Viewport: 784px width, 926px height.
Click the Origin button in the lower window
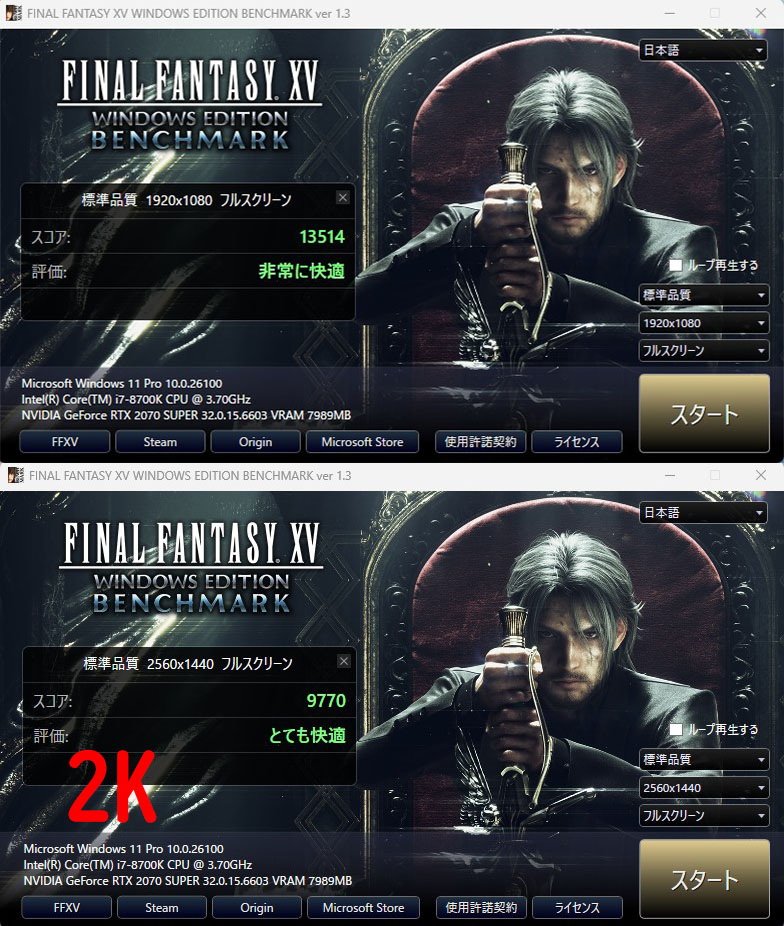click(257, 908)
